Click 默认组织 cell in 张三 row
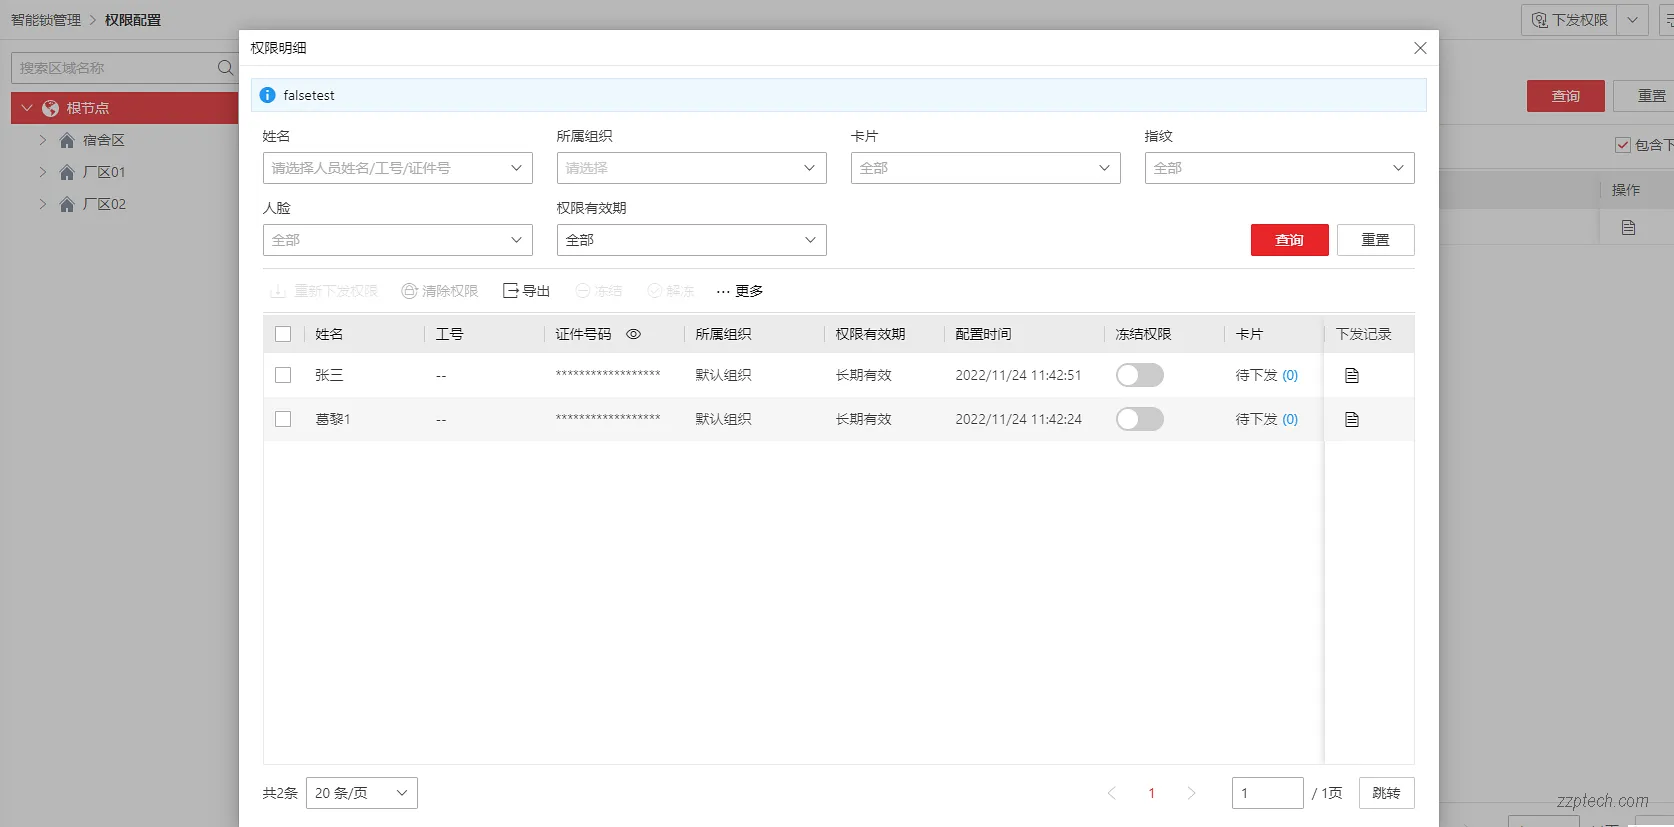 [723, 375]
